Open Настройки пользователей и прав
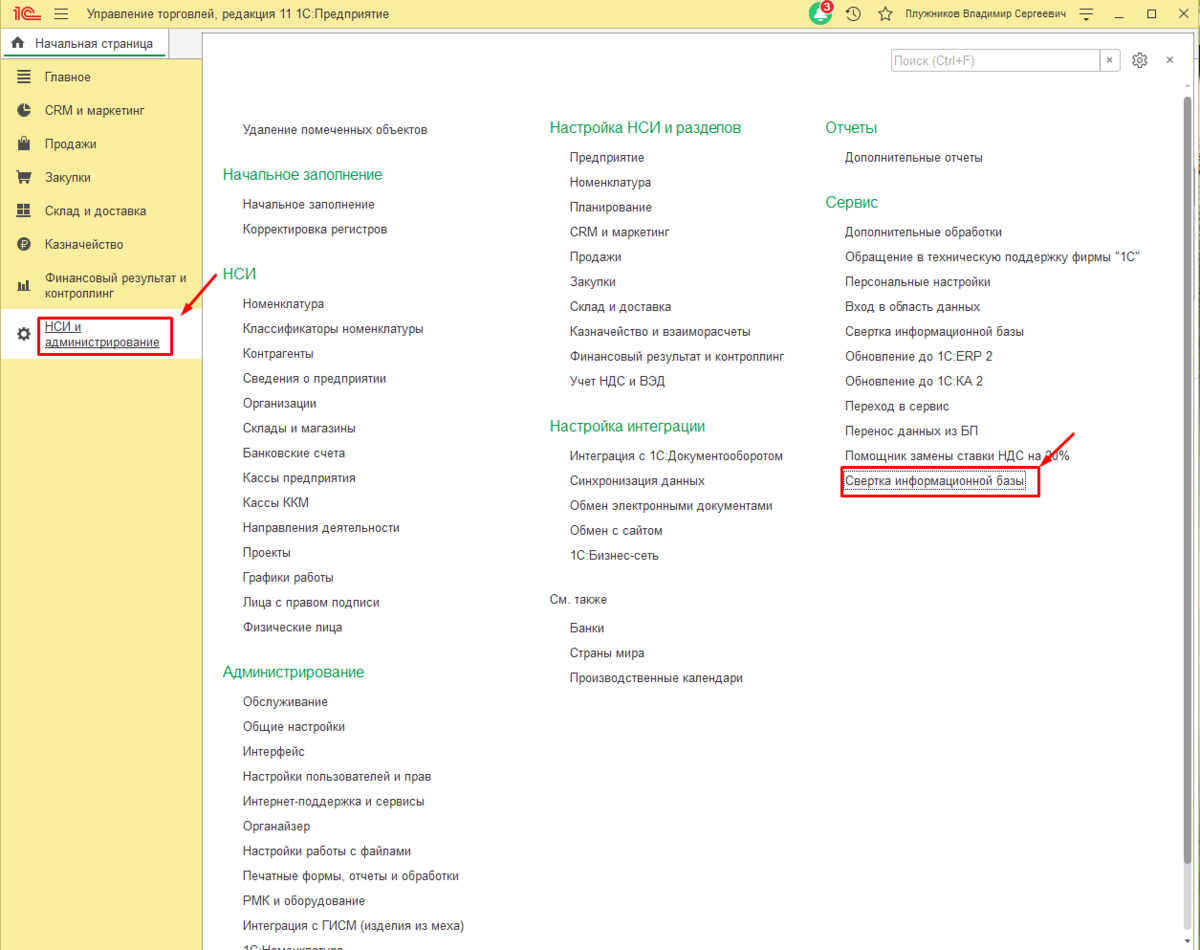Screen dimensions: 1200x950 [x=337, y=776]
